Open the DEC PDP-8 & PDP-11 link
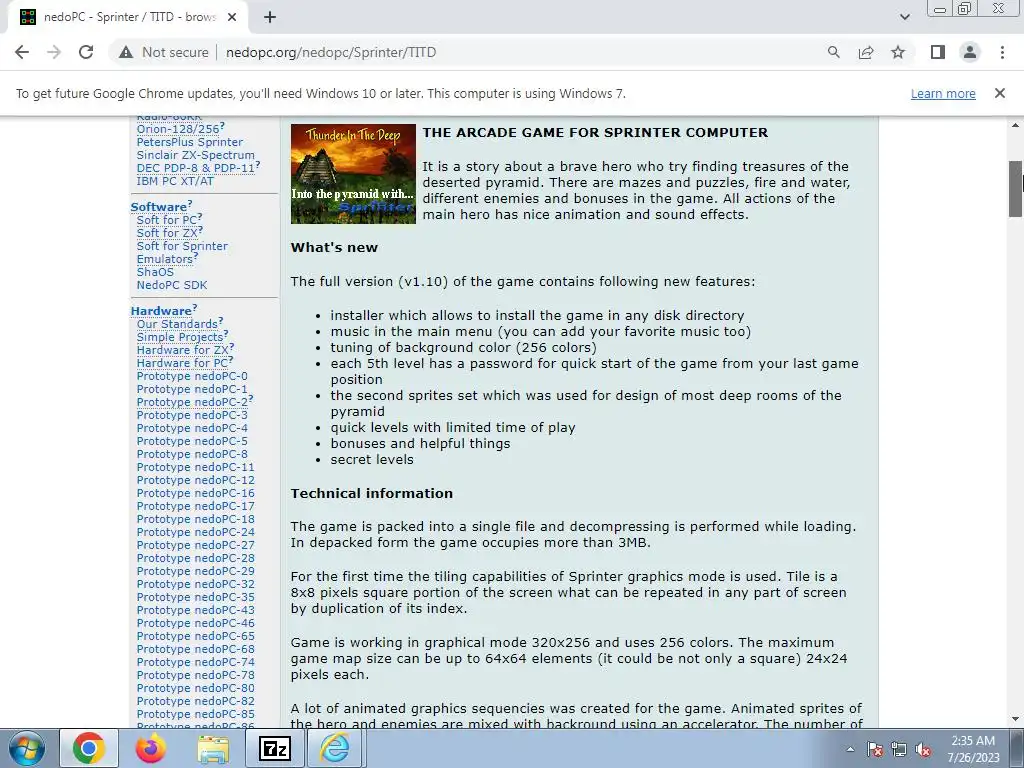This screenshot has width=1024, height=768. [x=195, y=168]
